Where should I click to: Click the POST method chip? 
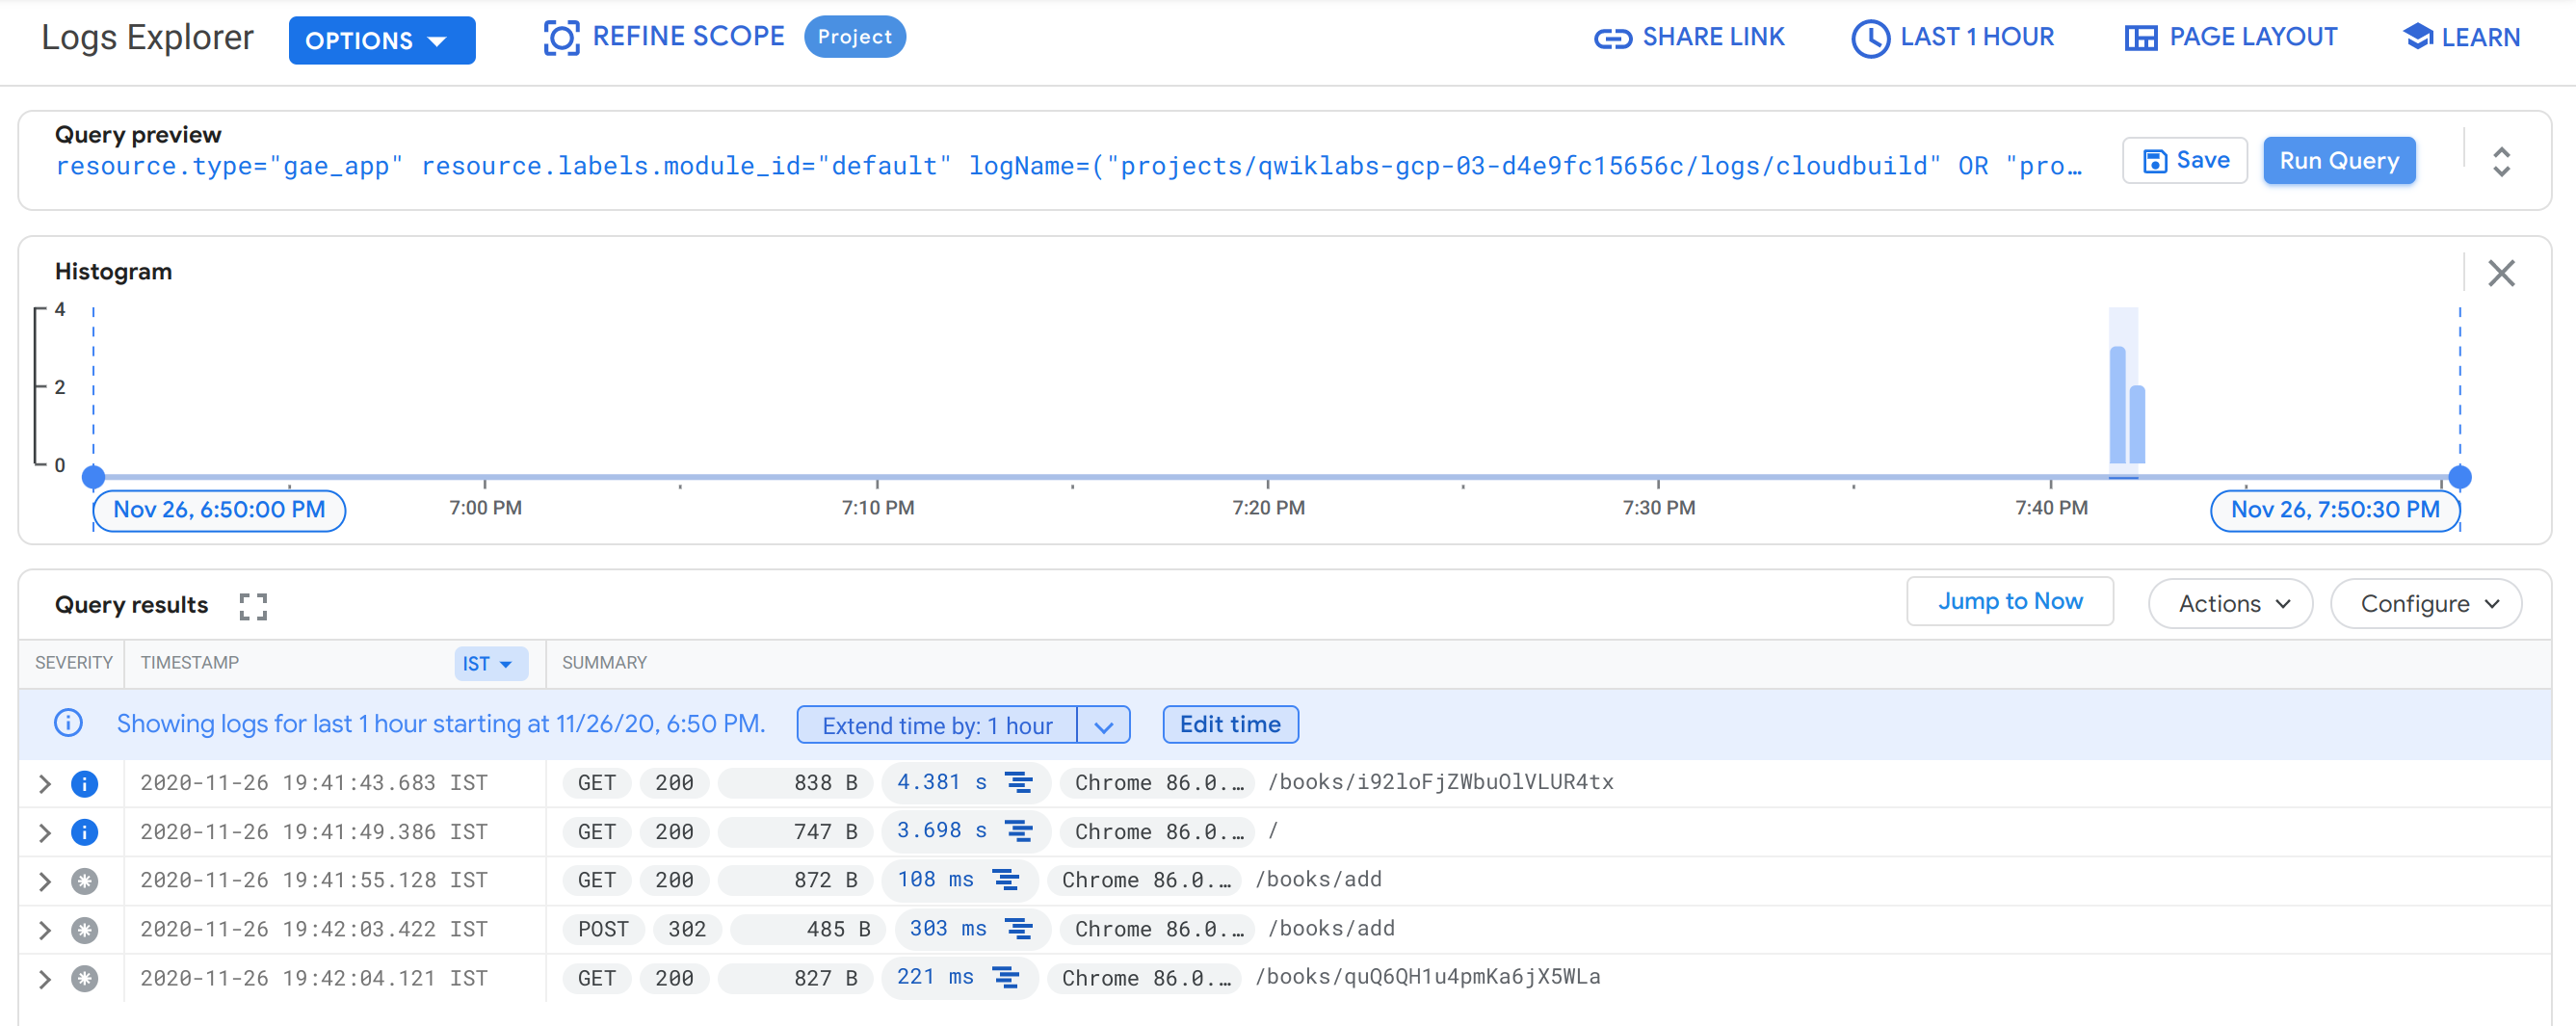(x=603, y=929)
